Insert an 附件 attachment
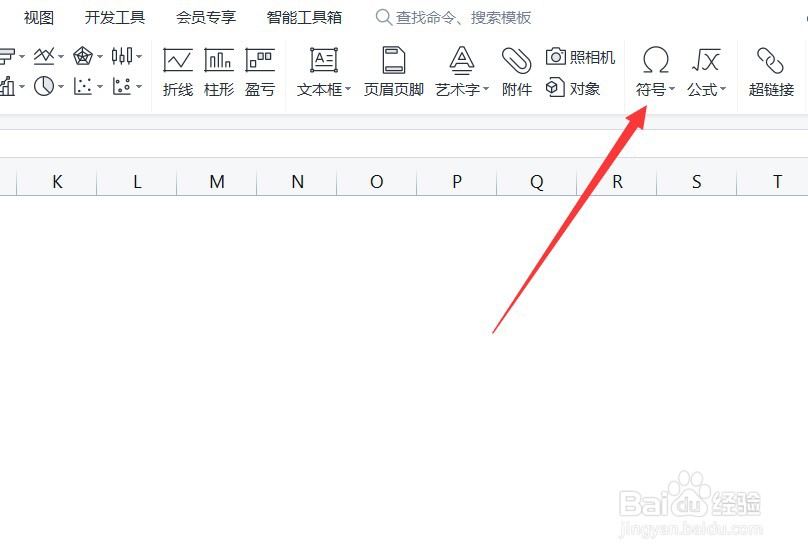 coord(516,72)
